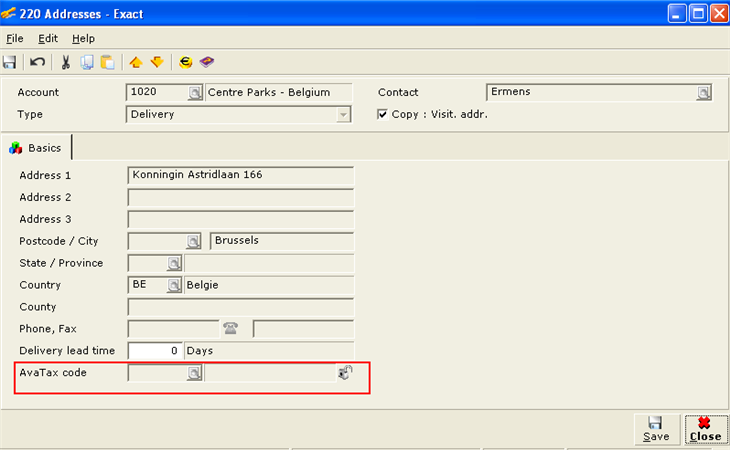The image size is (730, 450).
Task: Click into the Address 3 field
Action: 240,219
